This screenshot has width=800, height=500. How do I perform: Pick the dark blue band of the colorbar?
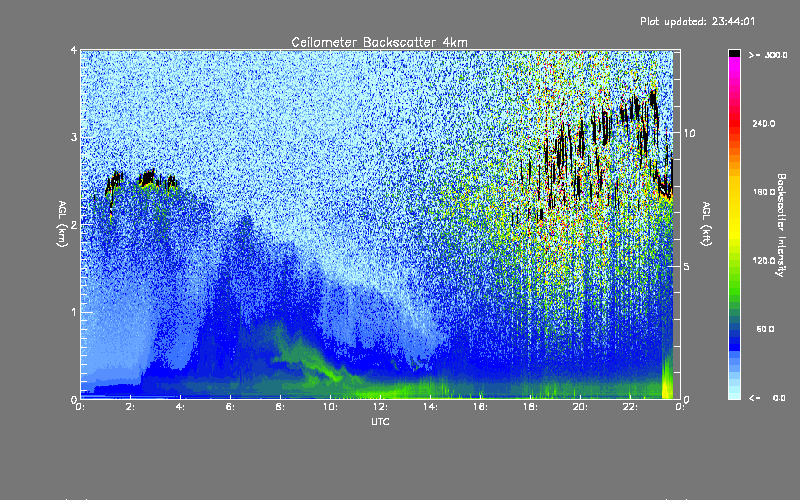point(734,339)
